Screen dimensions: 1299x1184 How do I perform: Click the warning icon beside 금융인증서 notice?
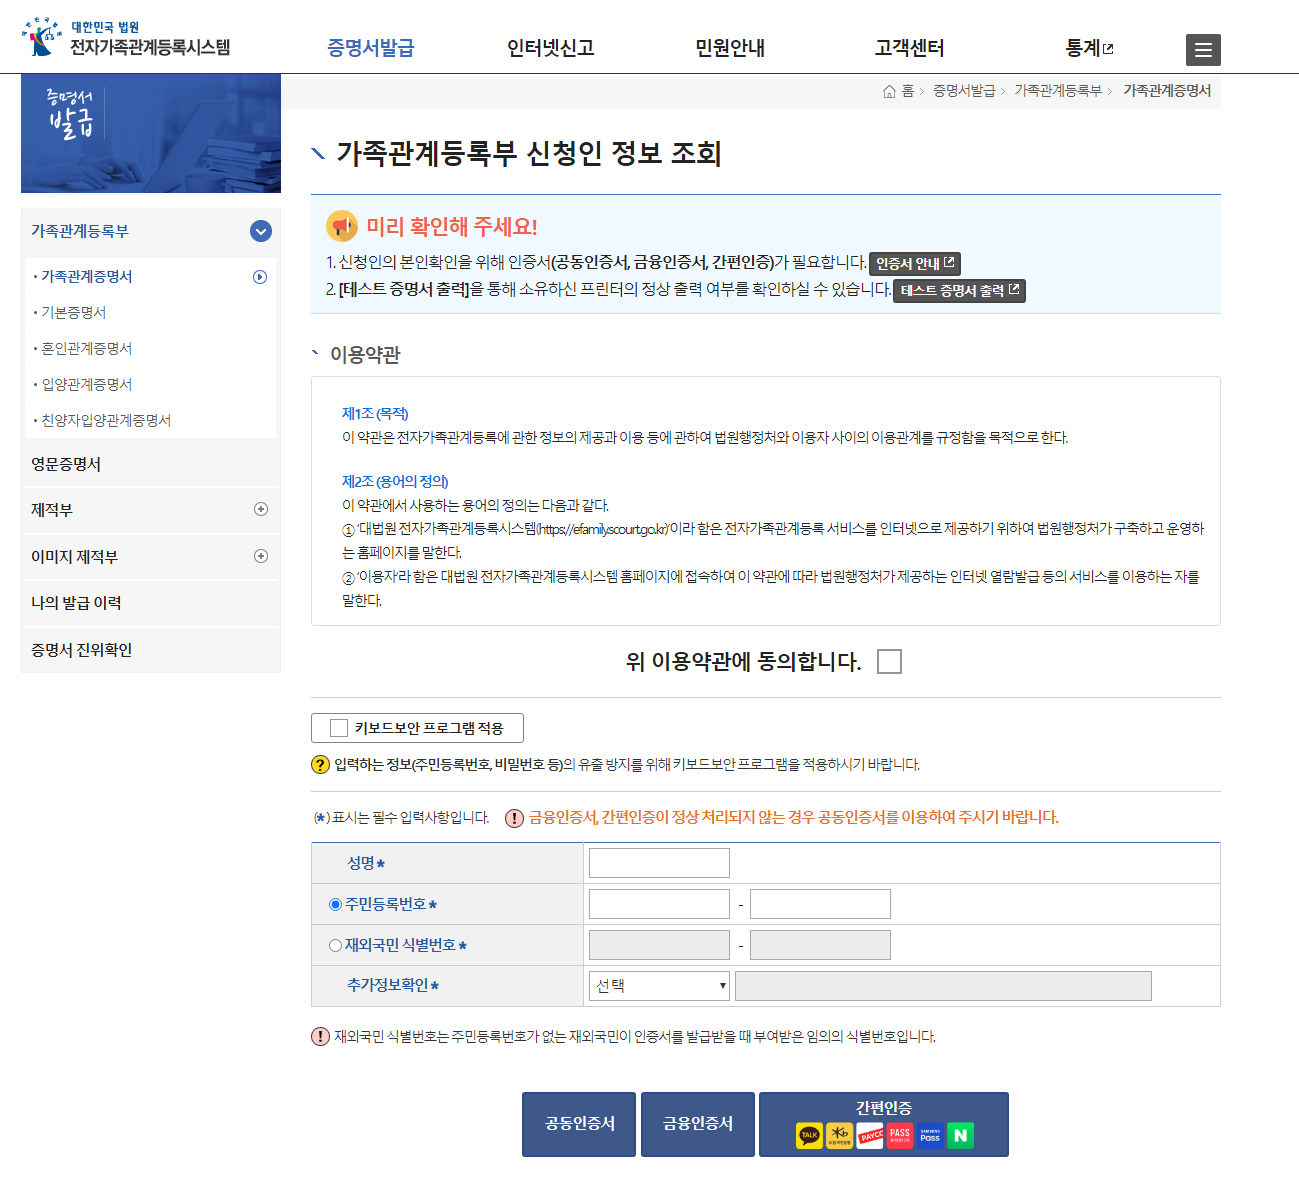pos(514,818)
